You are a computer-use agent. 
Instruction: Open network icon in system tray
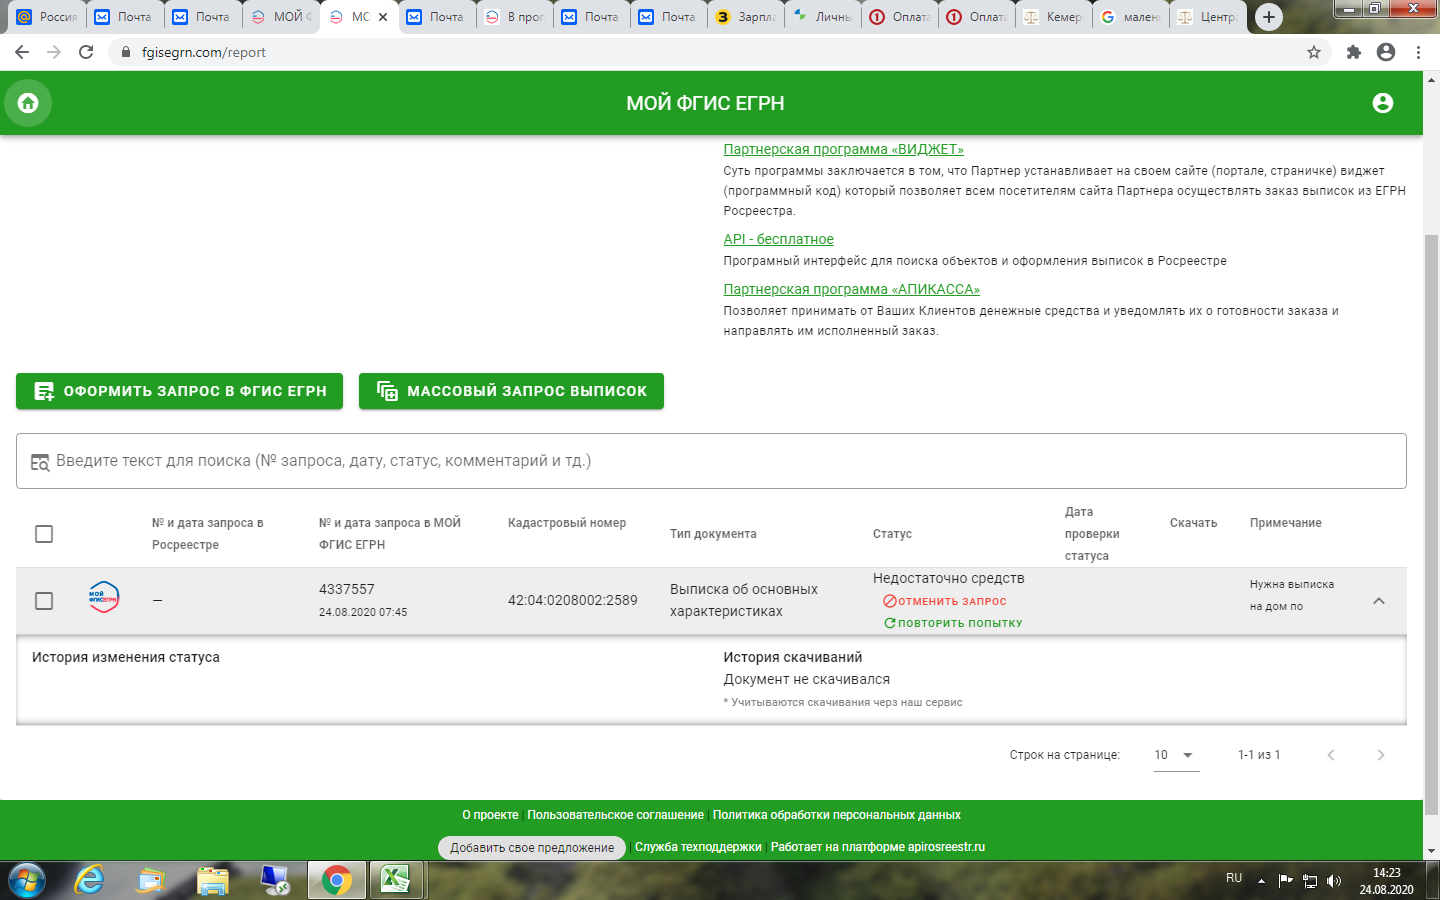(1309, 881)
